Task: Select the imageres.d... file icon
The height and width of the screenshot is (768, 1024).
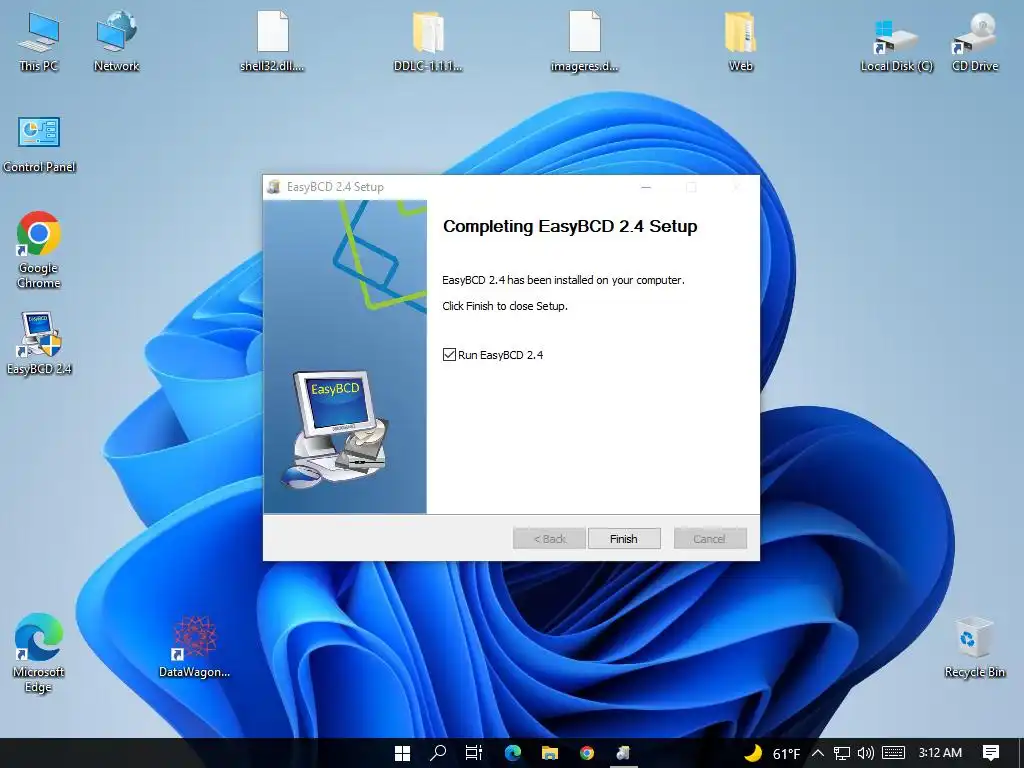Action: 584,40
